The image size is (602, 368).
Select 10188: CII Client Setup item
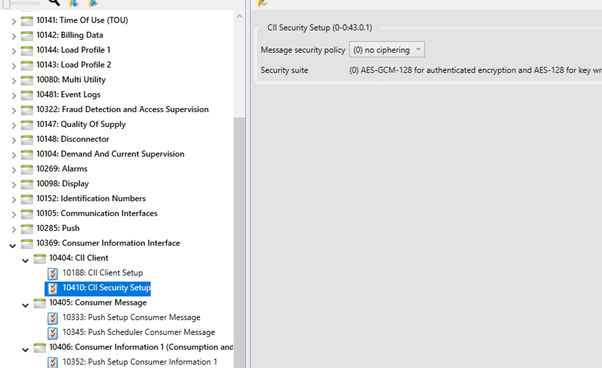point(103,273)
